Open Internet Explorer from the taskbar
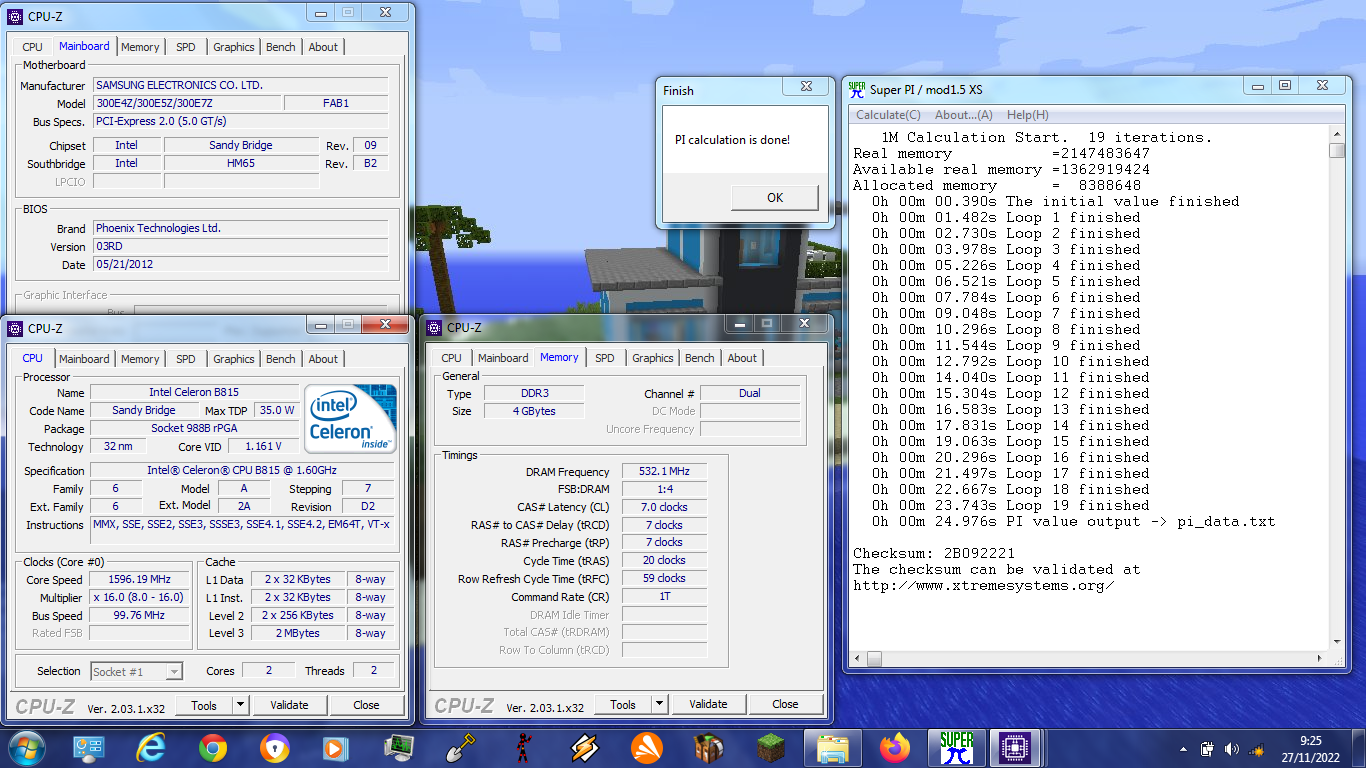Image resolution: width=1366 pixels, height=768 pixels. click(151, 747)
